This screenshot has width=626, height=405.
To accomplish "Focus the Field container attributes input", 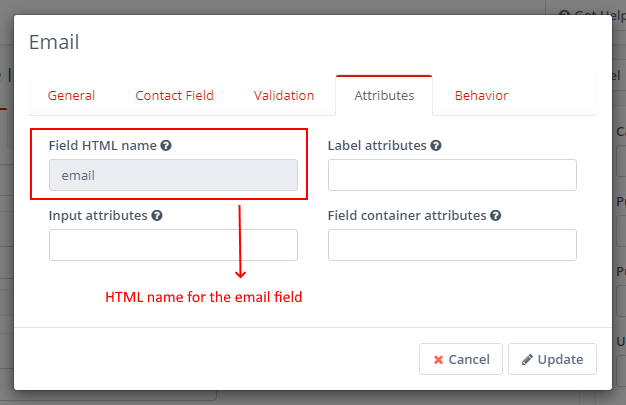I will 452,245.
